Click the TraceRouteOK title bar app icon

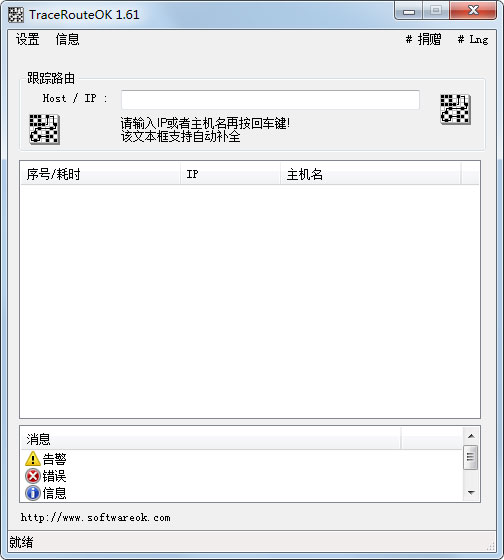click(16, 15)
